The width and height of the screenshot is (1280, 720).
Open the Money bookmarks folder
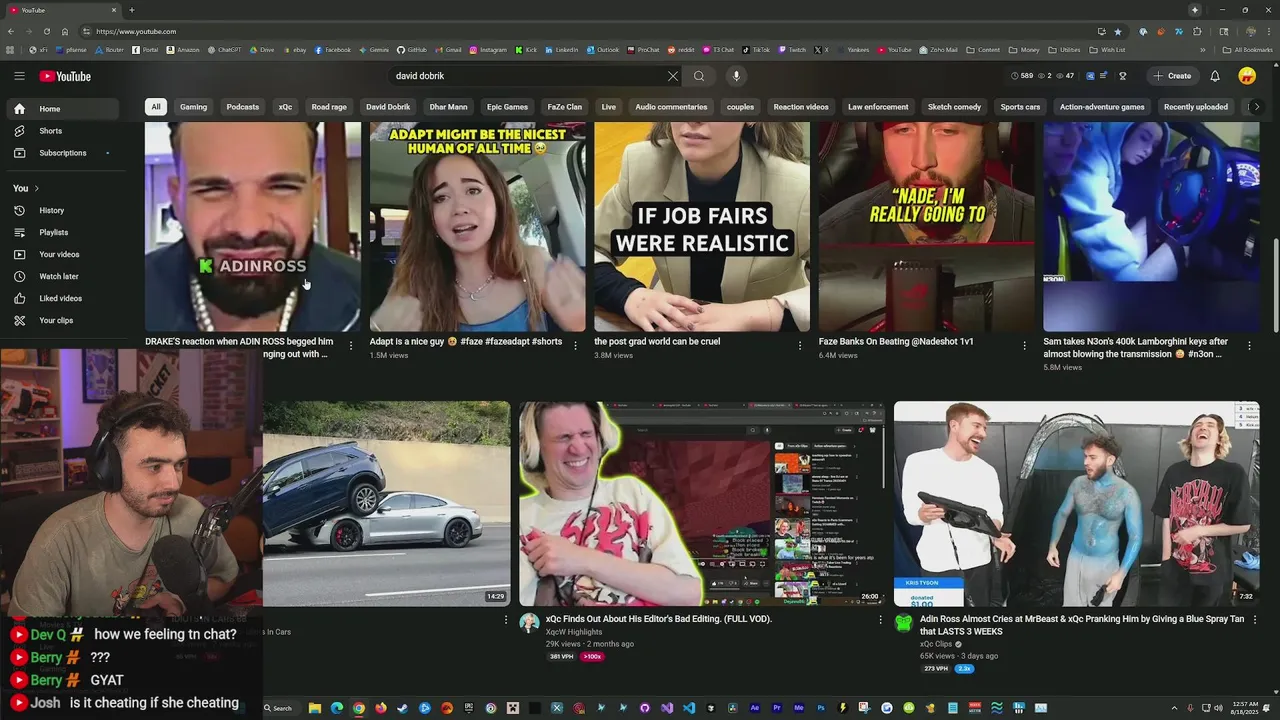(1024, 50)
